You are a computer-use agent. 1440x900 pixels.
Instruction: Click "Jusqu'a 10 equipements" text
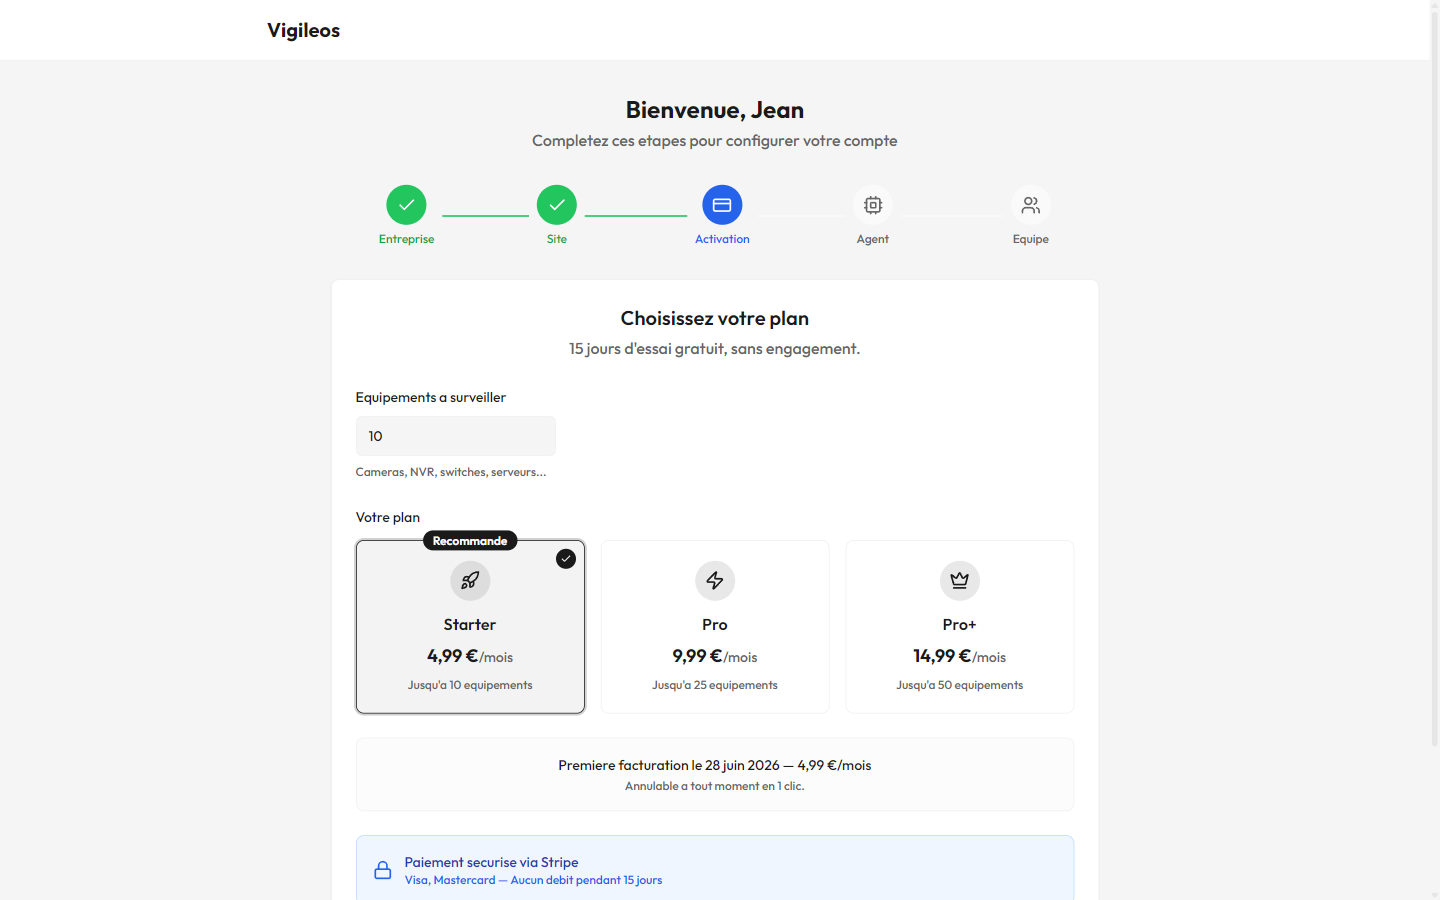(x=470, y=685)
